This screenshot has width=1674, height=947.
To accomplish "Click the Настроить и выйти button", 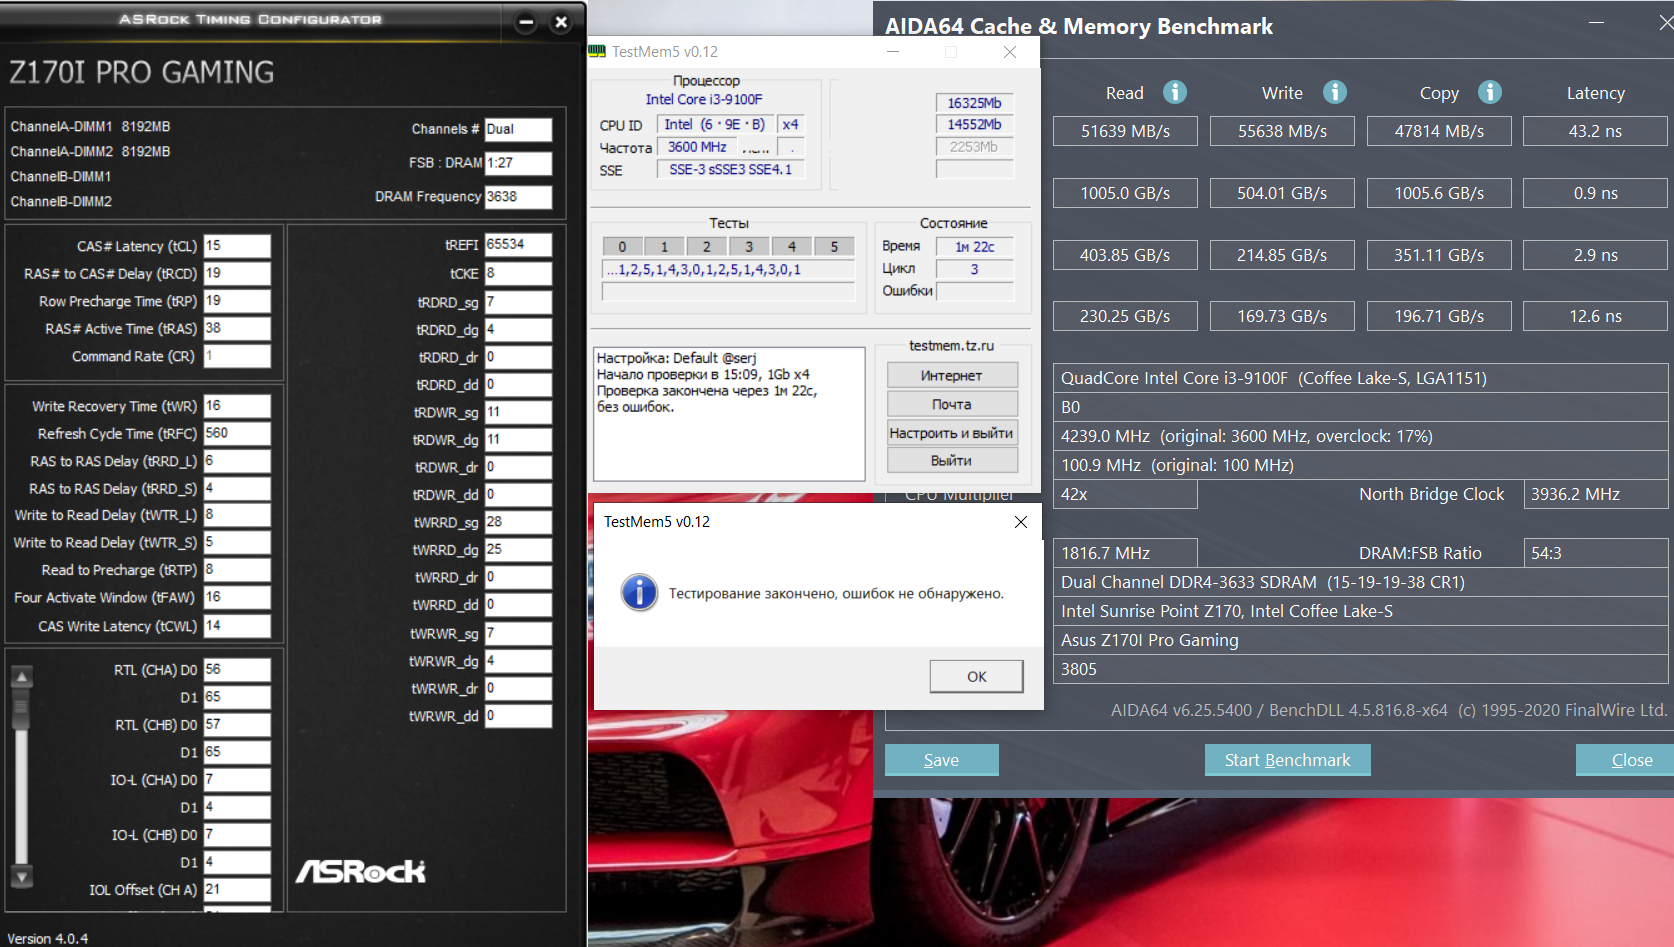I will coord(951,433).
